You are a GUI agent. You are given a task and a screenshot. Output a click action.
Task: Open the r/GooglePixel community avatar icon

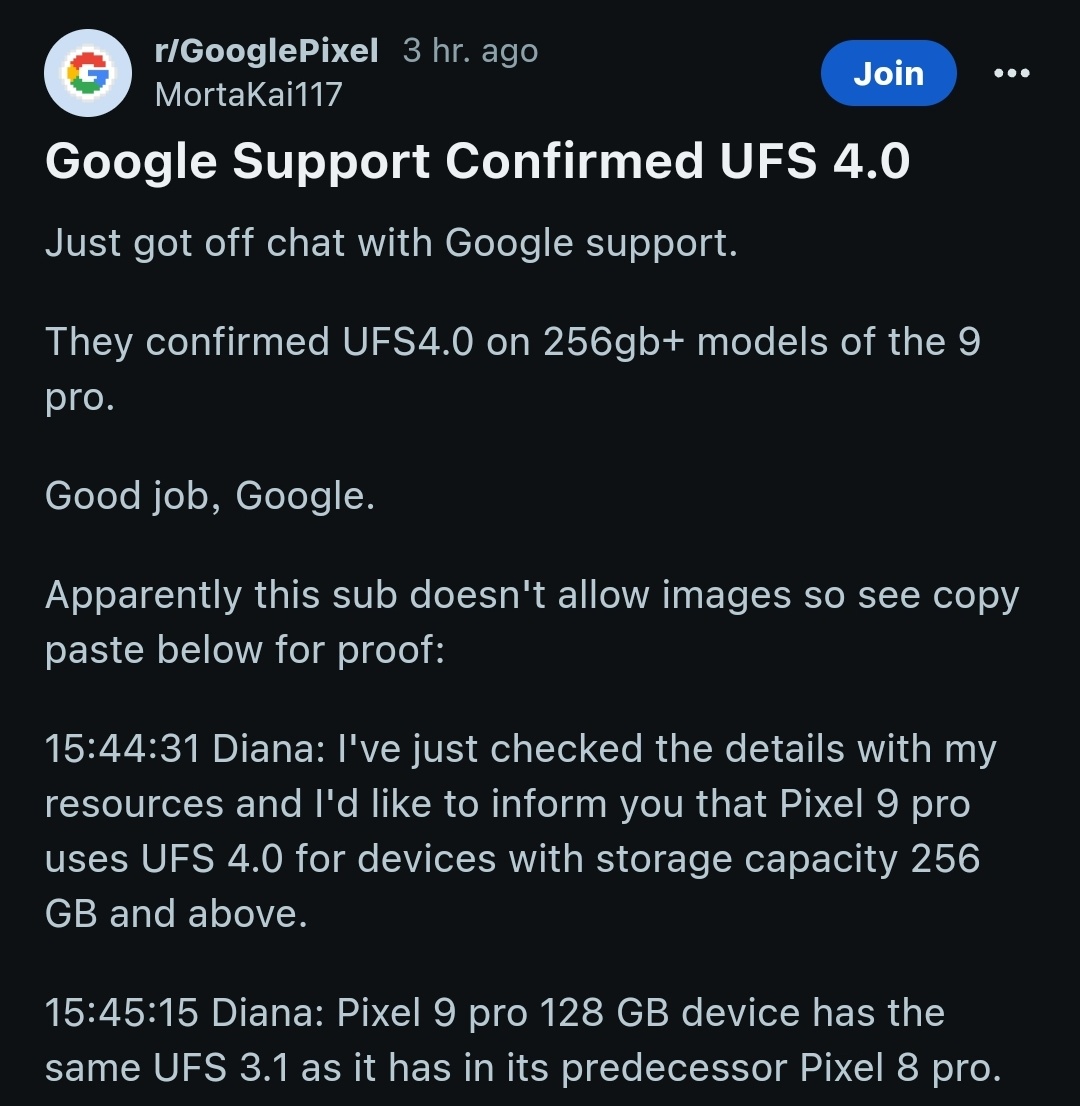coord(87,73)
